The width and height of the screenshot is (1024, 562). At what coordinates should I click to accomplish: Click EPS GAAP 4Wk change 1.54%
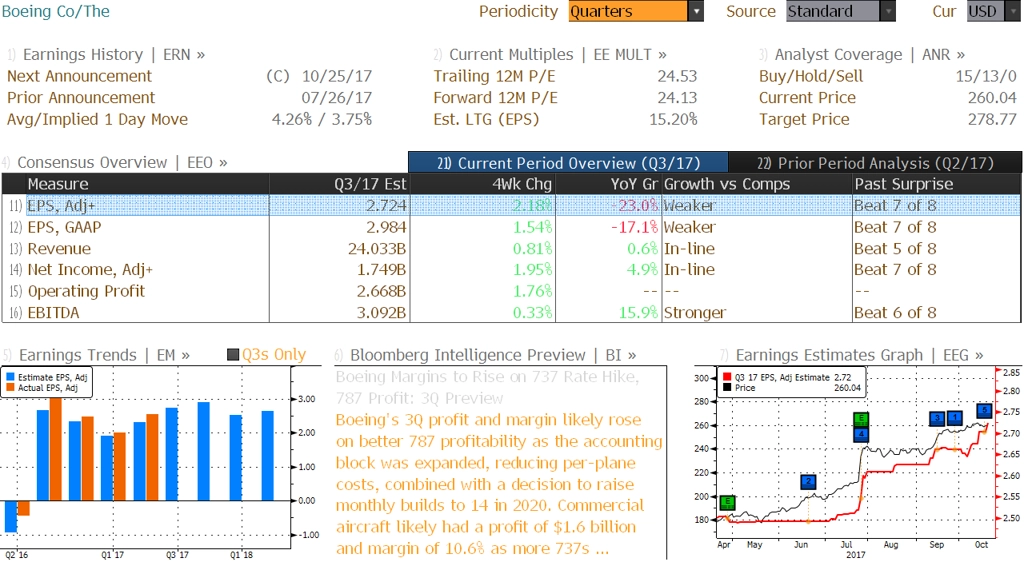pos(532,227)
